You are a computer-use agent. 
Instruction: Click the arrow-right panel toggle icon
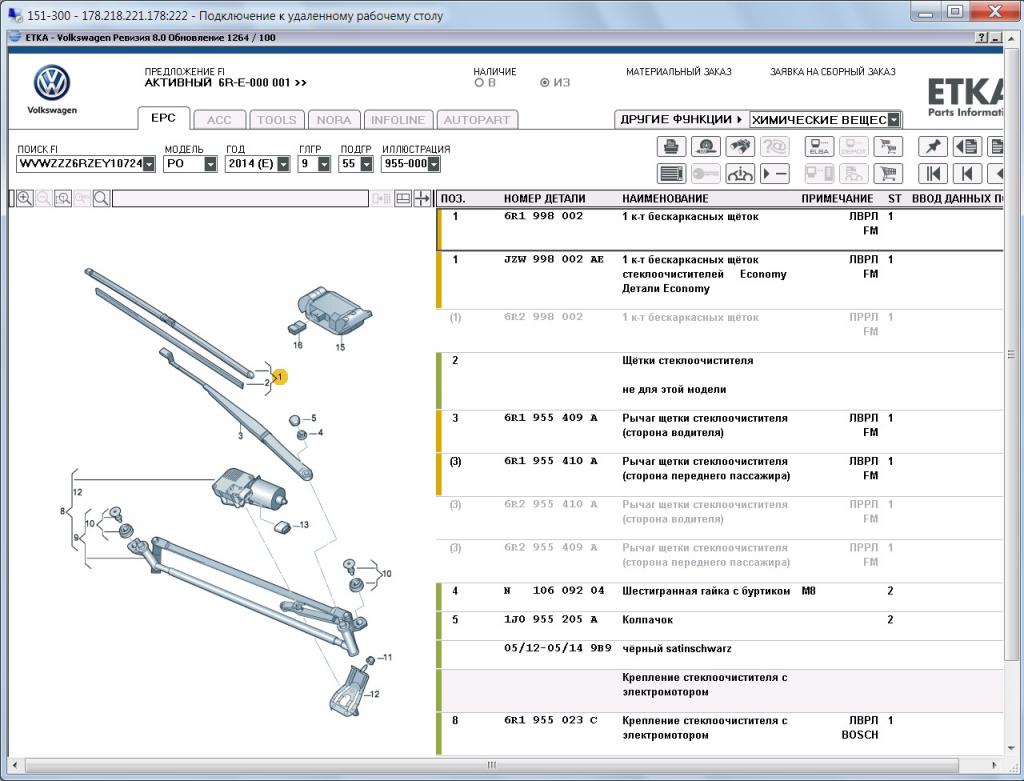(423, 199)
